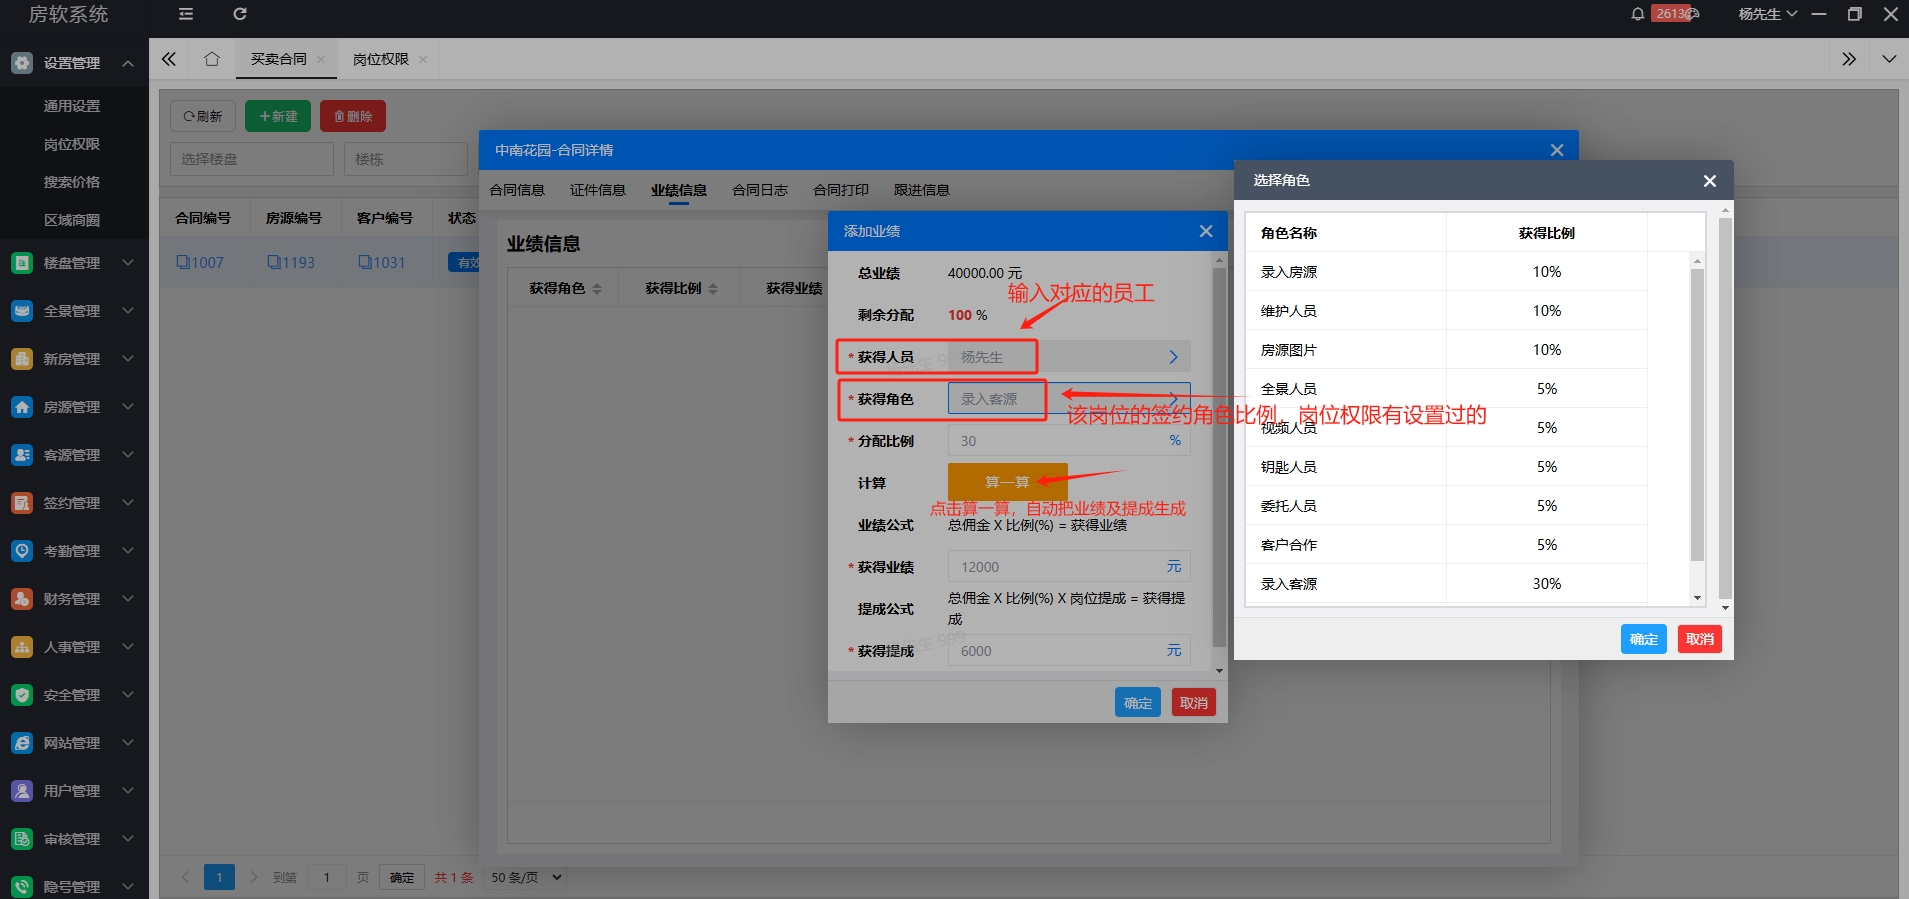Open the 杨先生 user dropdown
The height and width of the screenshot is (899, 1909).
tap(1767, 14)
